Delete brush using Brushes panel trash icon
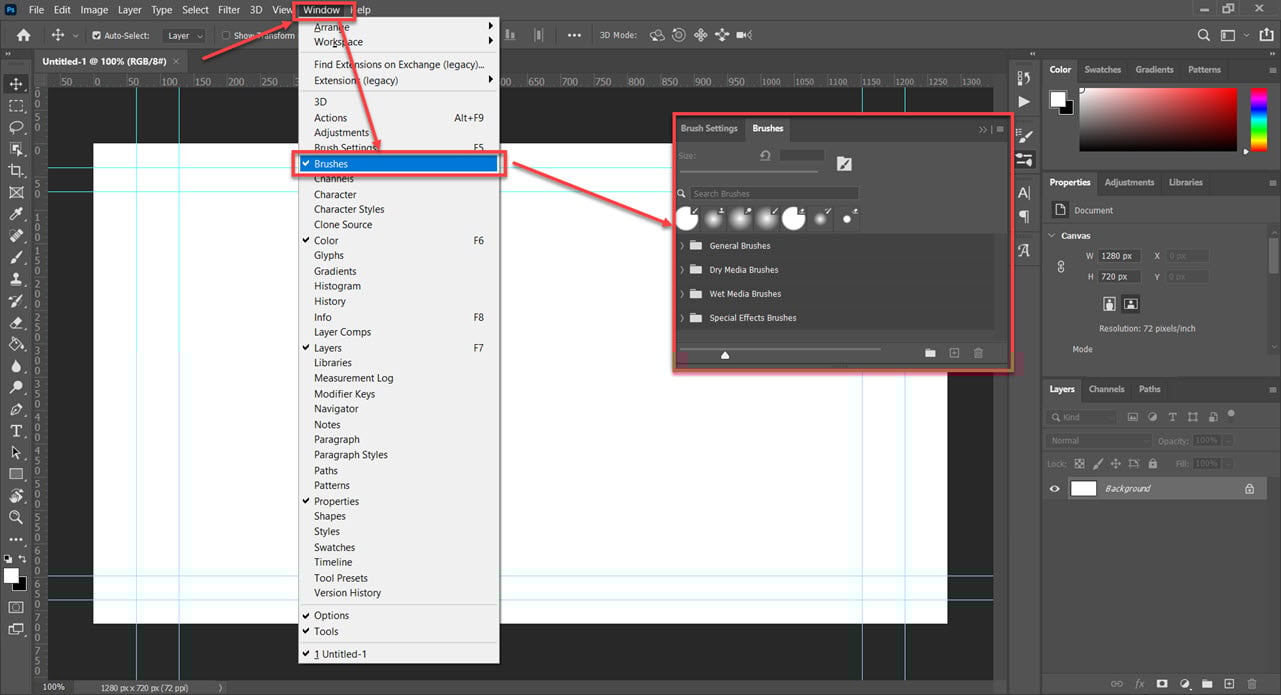 (x=978, y=353)
